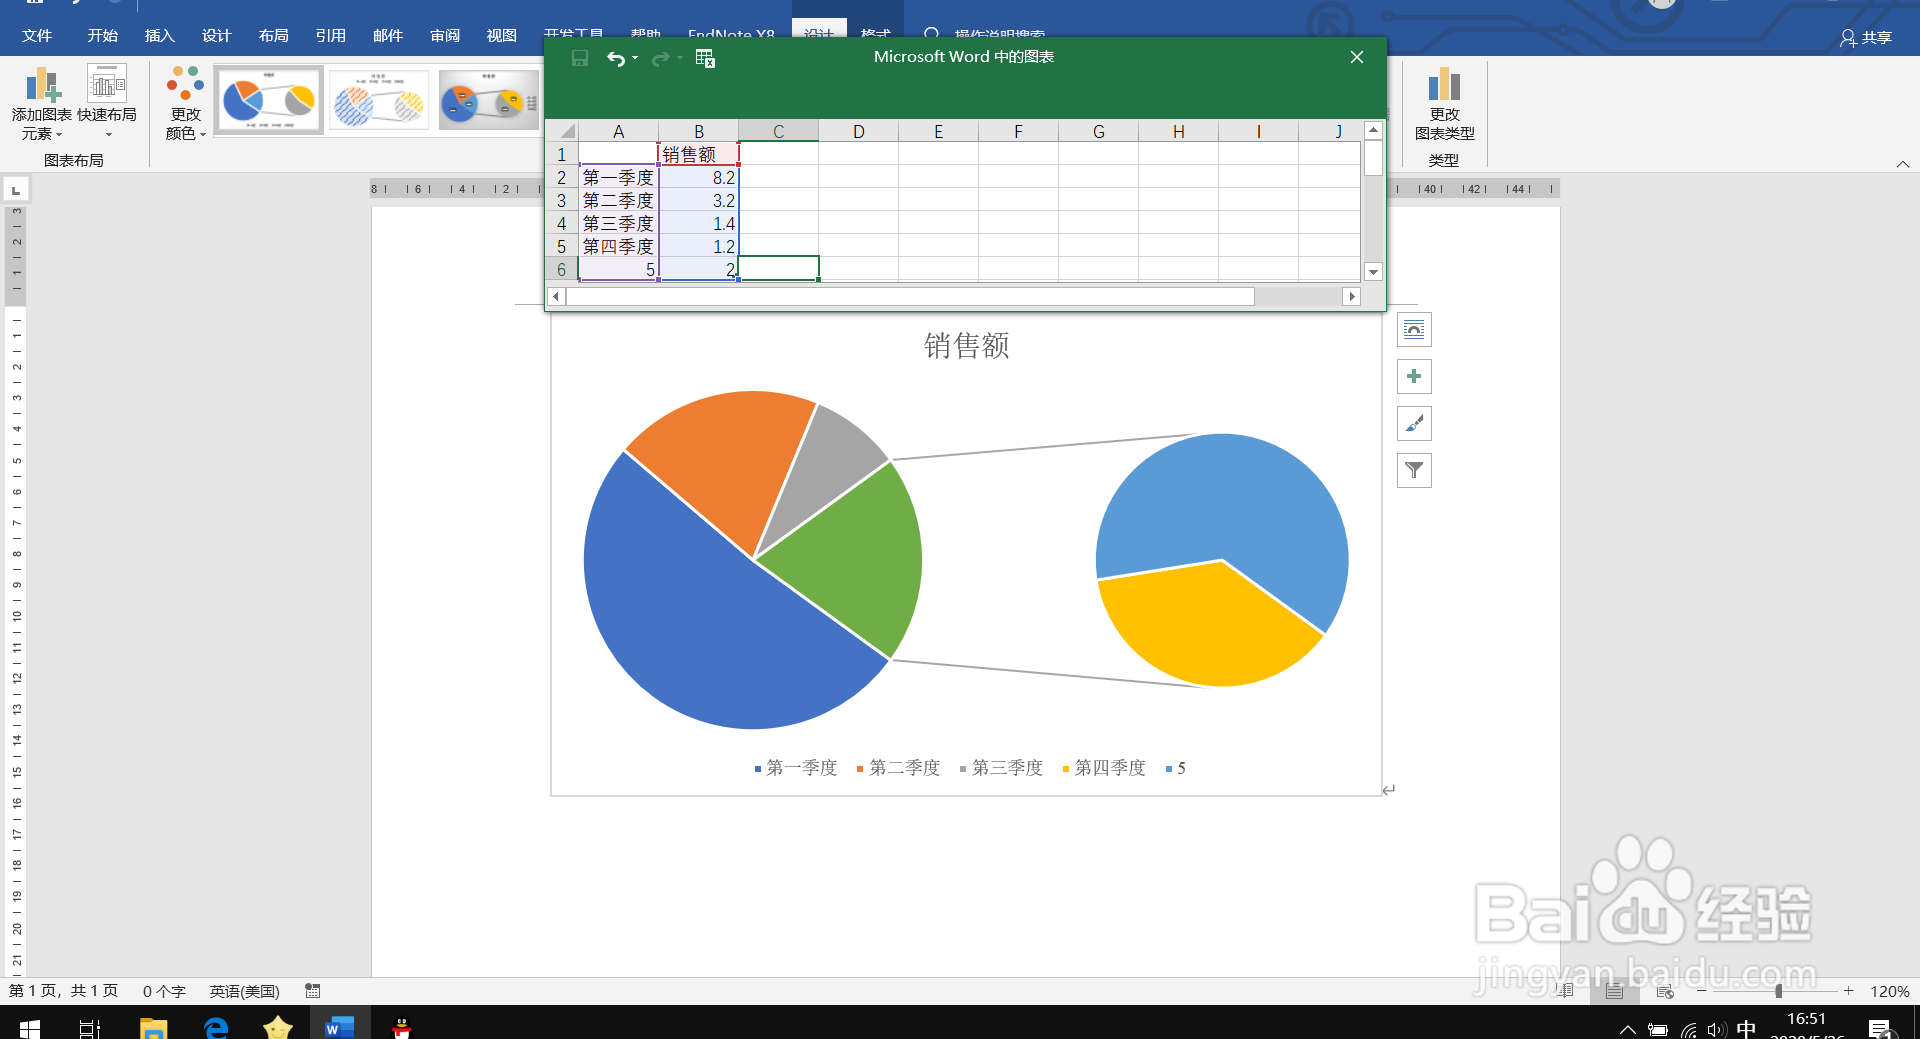
Task: Click page count in status bar
Action: tap(63, 991)
